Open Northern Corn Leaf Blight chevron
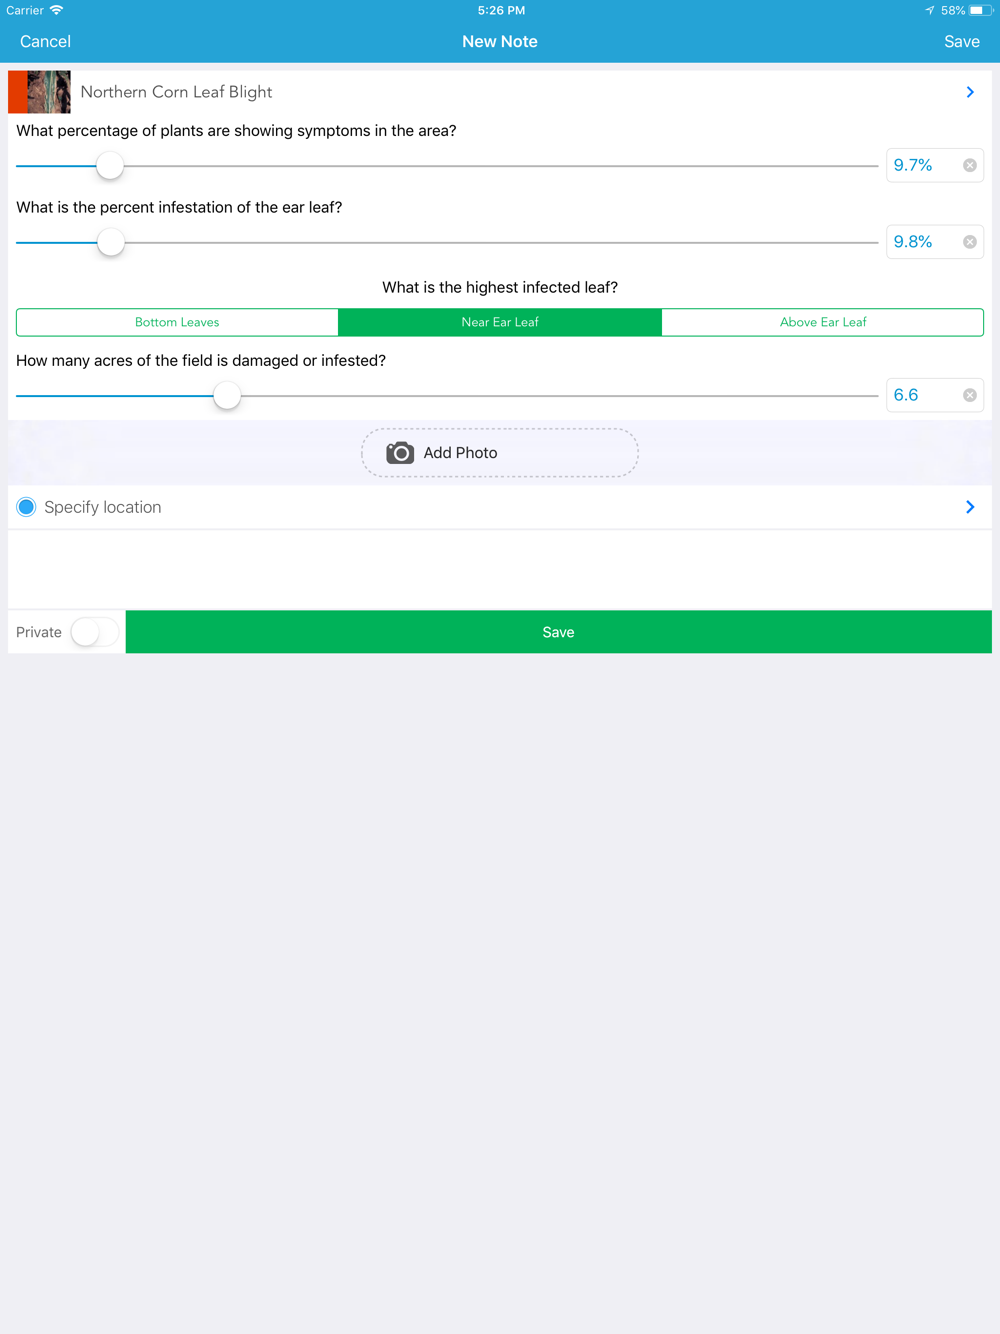Viewport: 1000px width, 1334px height. click(970, 92)
